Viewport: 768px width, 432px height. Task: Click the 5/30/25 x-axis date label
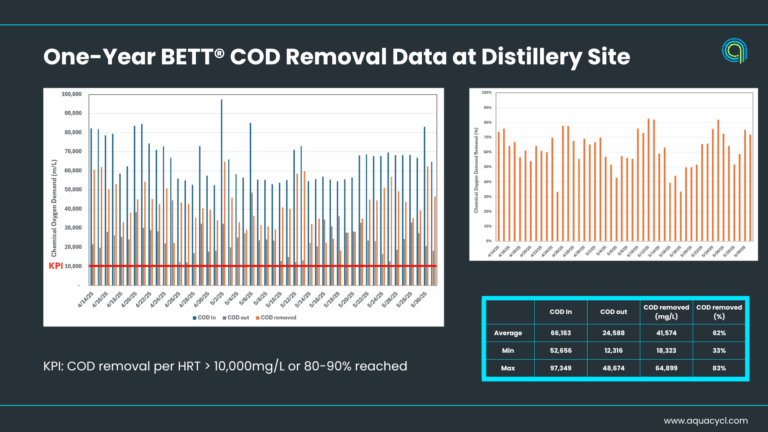[x=419, y=300]
